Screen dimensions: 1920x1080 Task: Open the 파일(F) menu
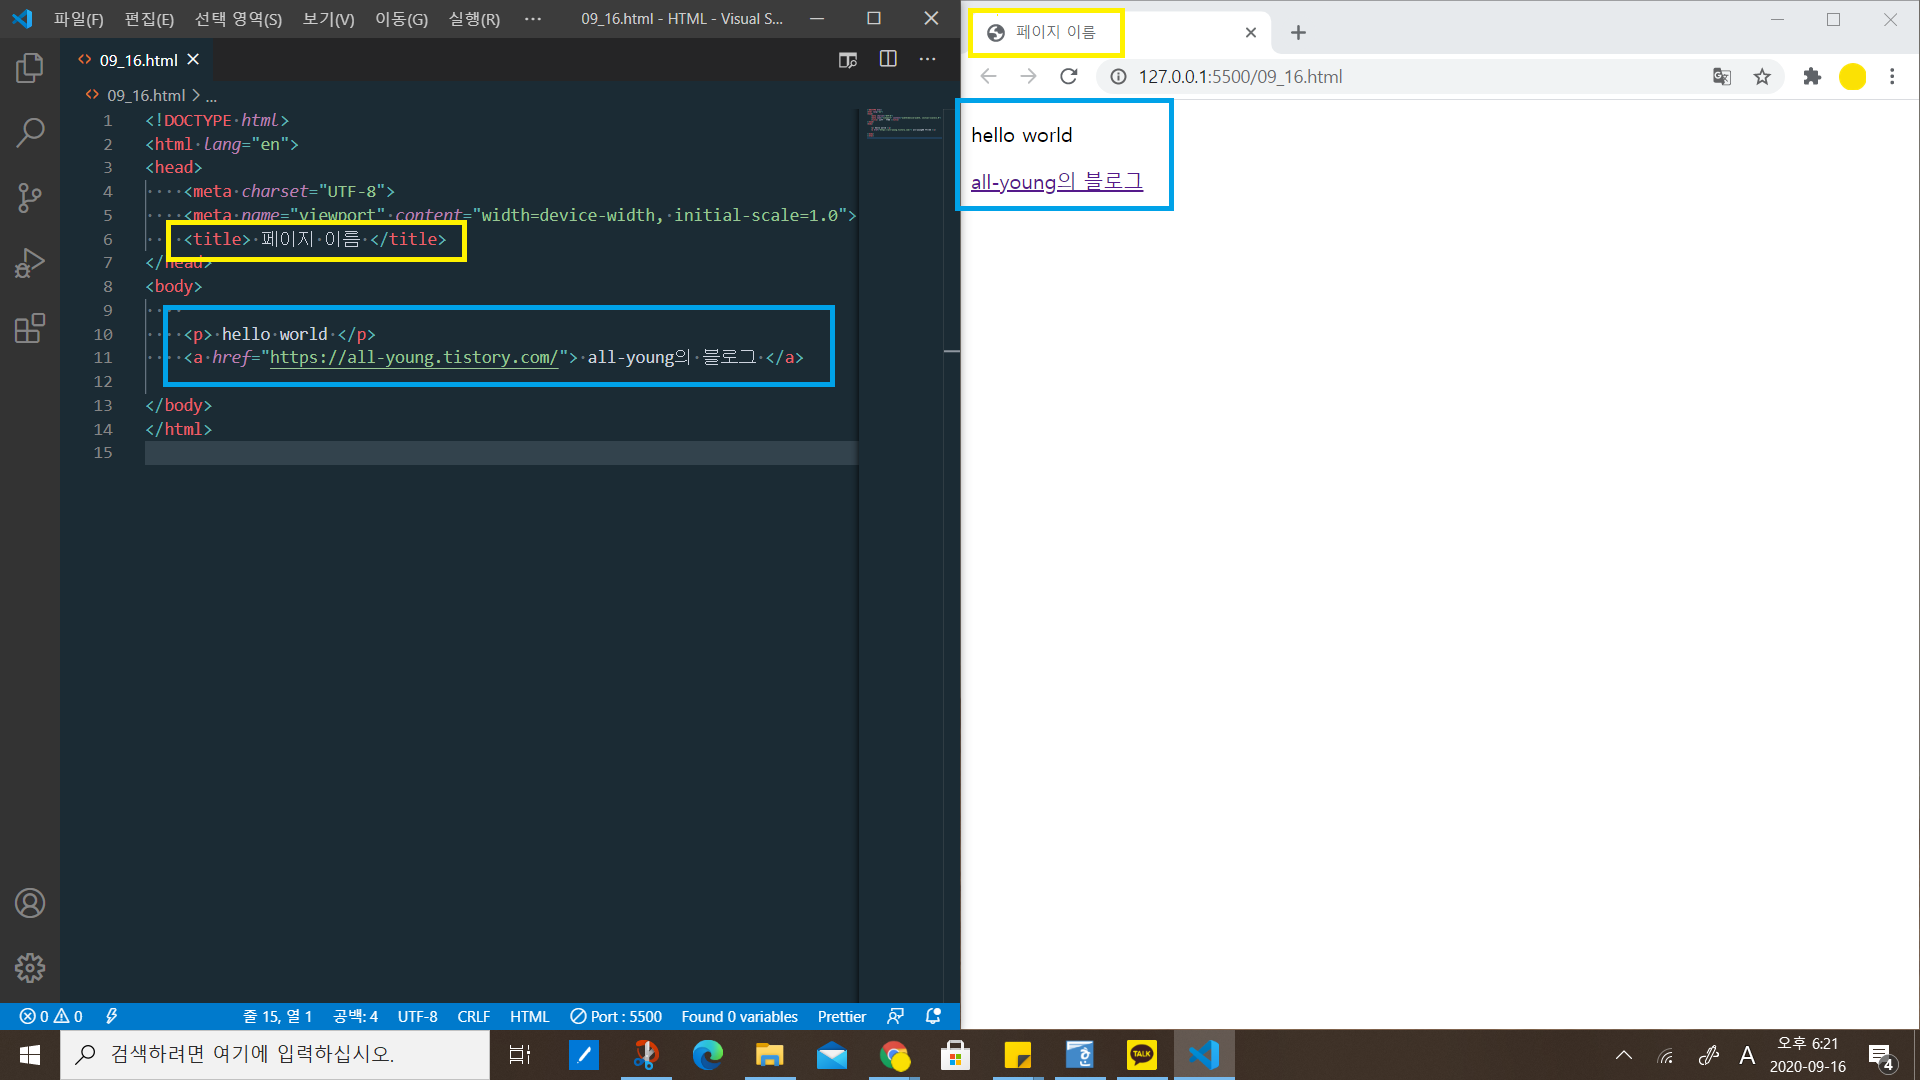click(x=78, y=19)
